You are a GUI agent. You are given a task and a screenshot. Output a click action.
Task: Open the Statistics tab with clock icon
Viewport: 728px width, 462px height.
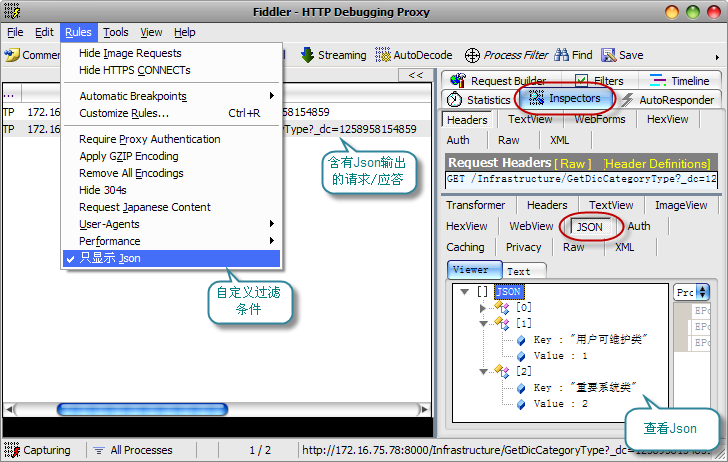[454, 100]
